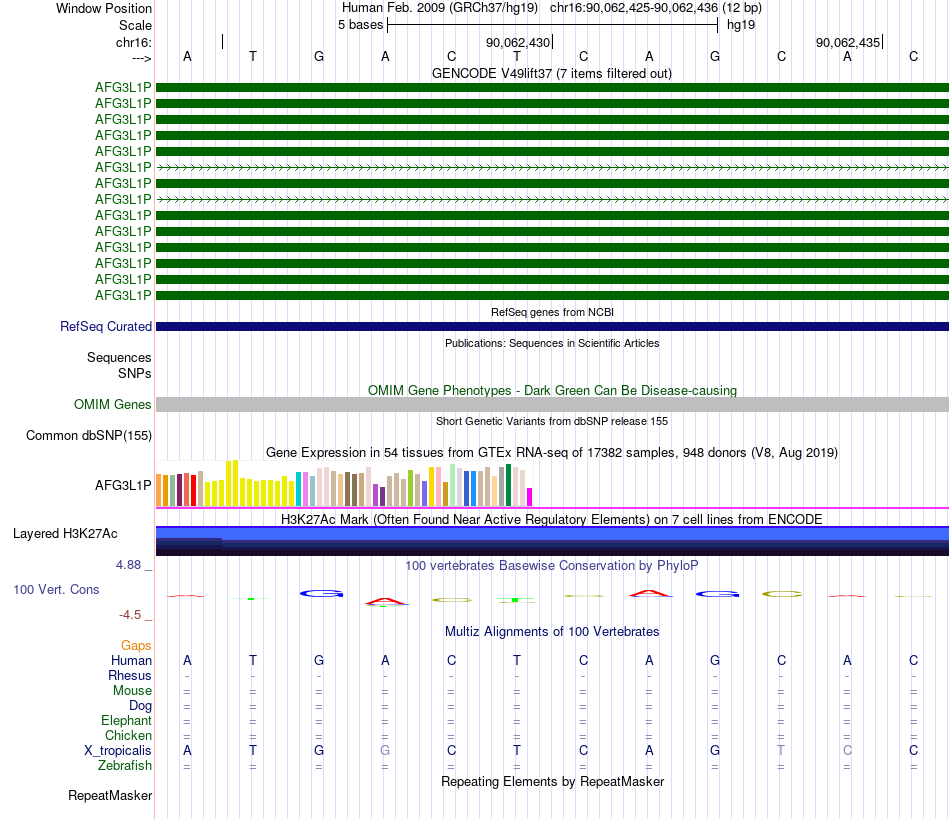Click the dark green bar in GTEx expression chart
Viewport: 950px width, 819px height.
(508, 485)
